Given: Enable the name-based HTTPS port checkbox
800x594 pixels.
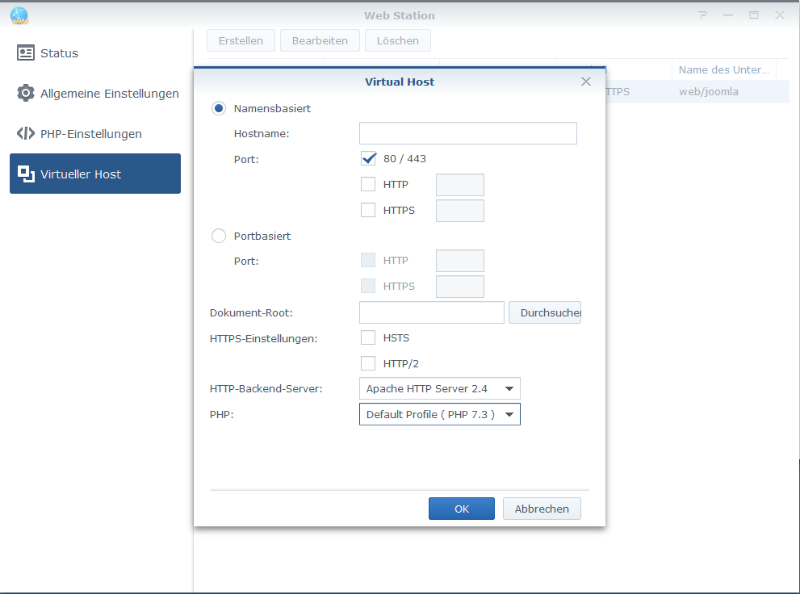Looking at the screenshot, I should click(368, 210).
